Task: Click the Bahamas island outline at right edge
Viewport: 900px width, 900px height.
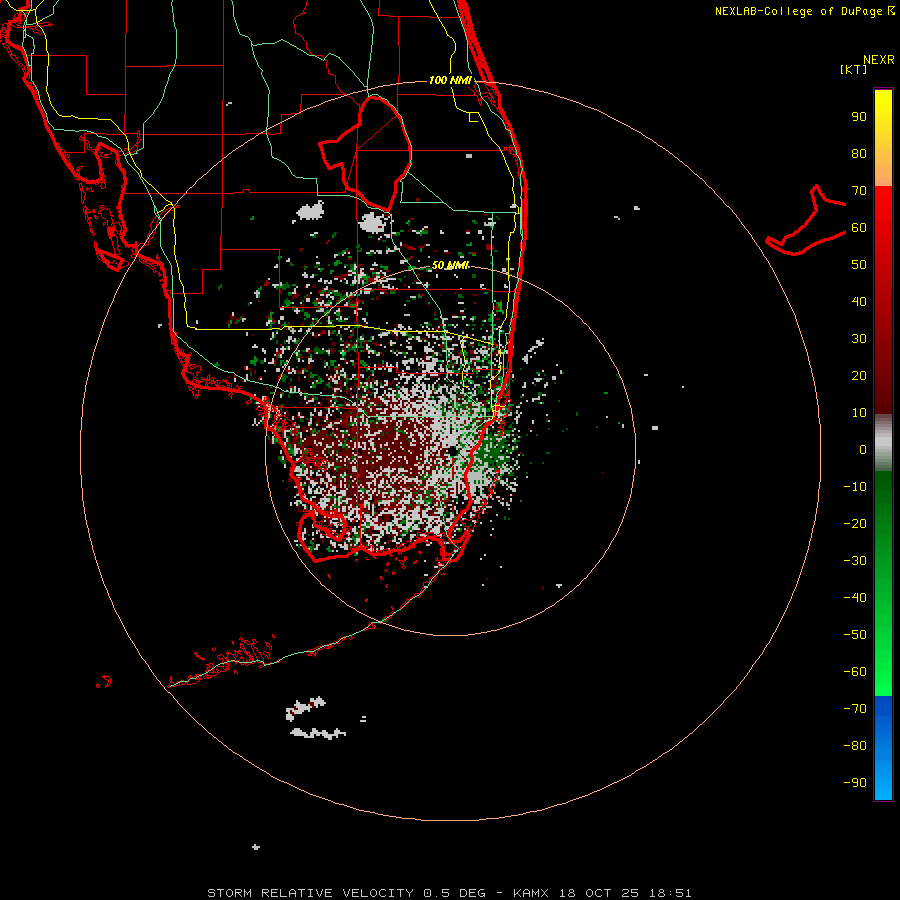Action: (x=806, y=220)
